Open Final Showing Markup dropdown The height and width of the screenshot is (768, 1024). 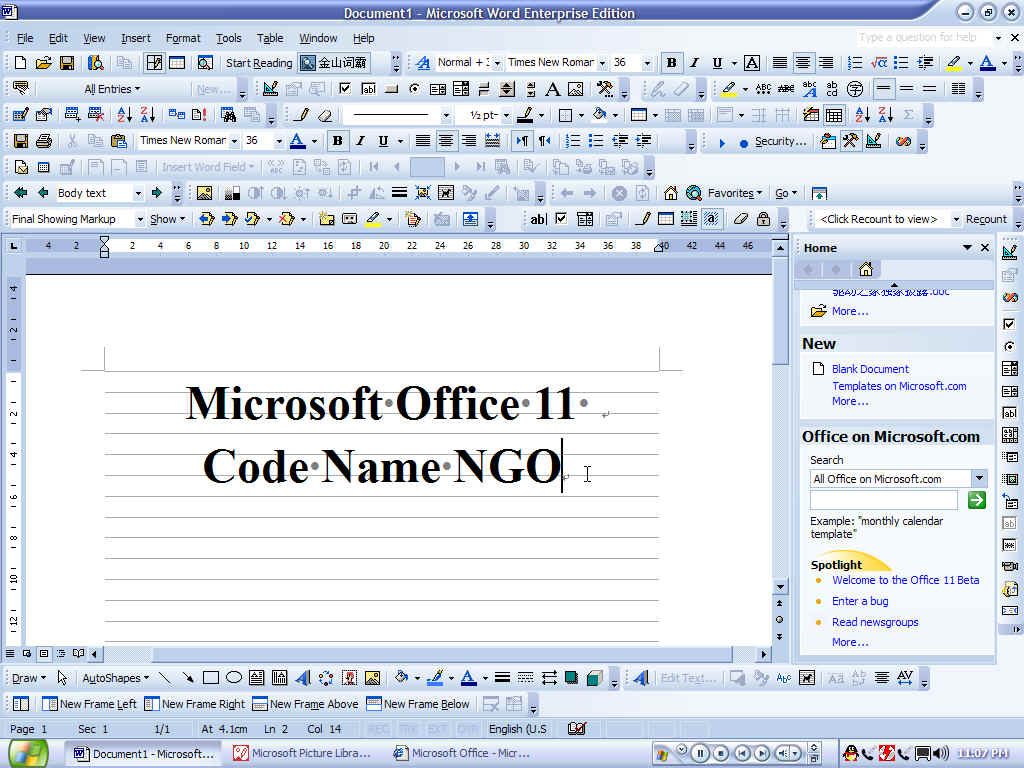point(140,219)
